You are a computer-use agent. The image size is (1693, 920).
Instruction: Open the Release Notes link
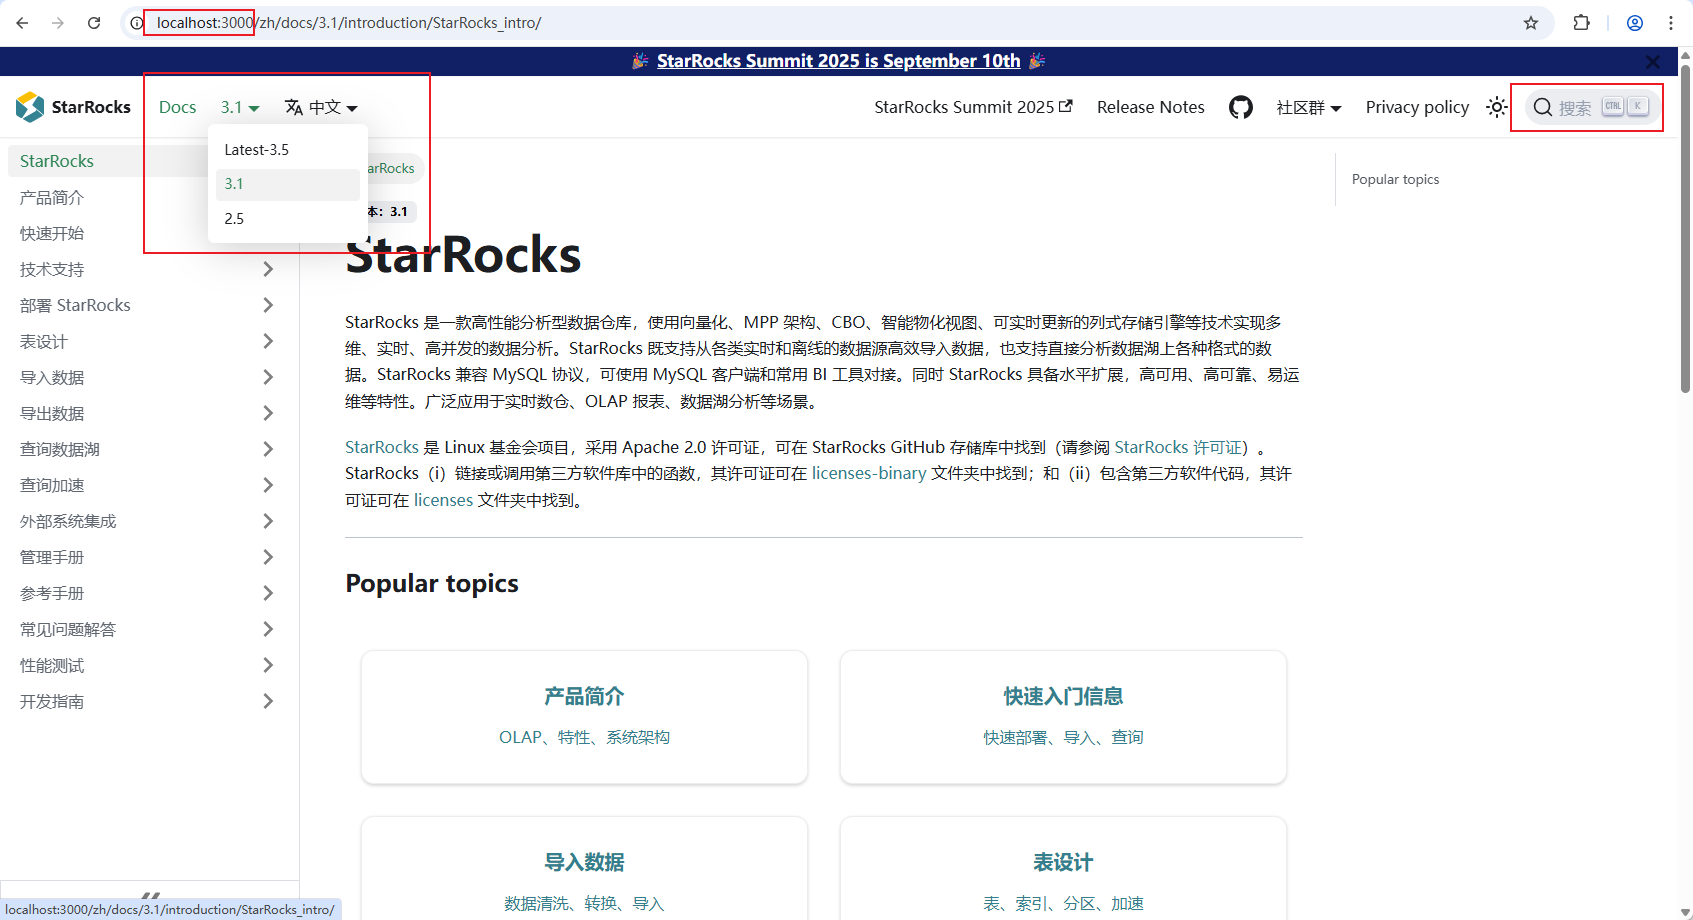[x=1151, y=107]
